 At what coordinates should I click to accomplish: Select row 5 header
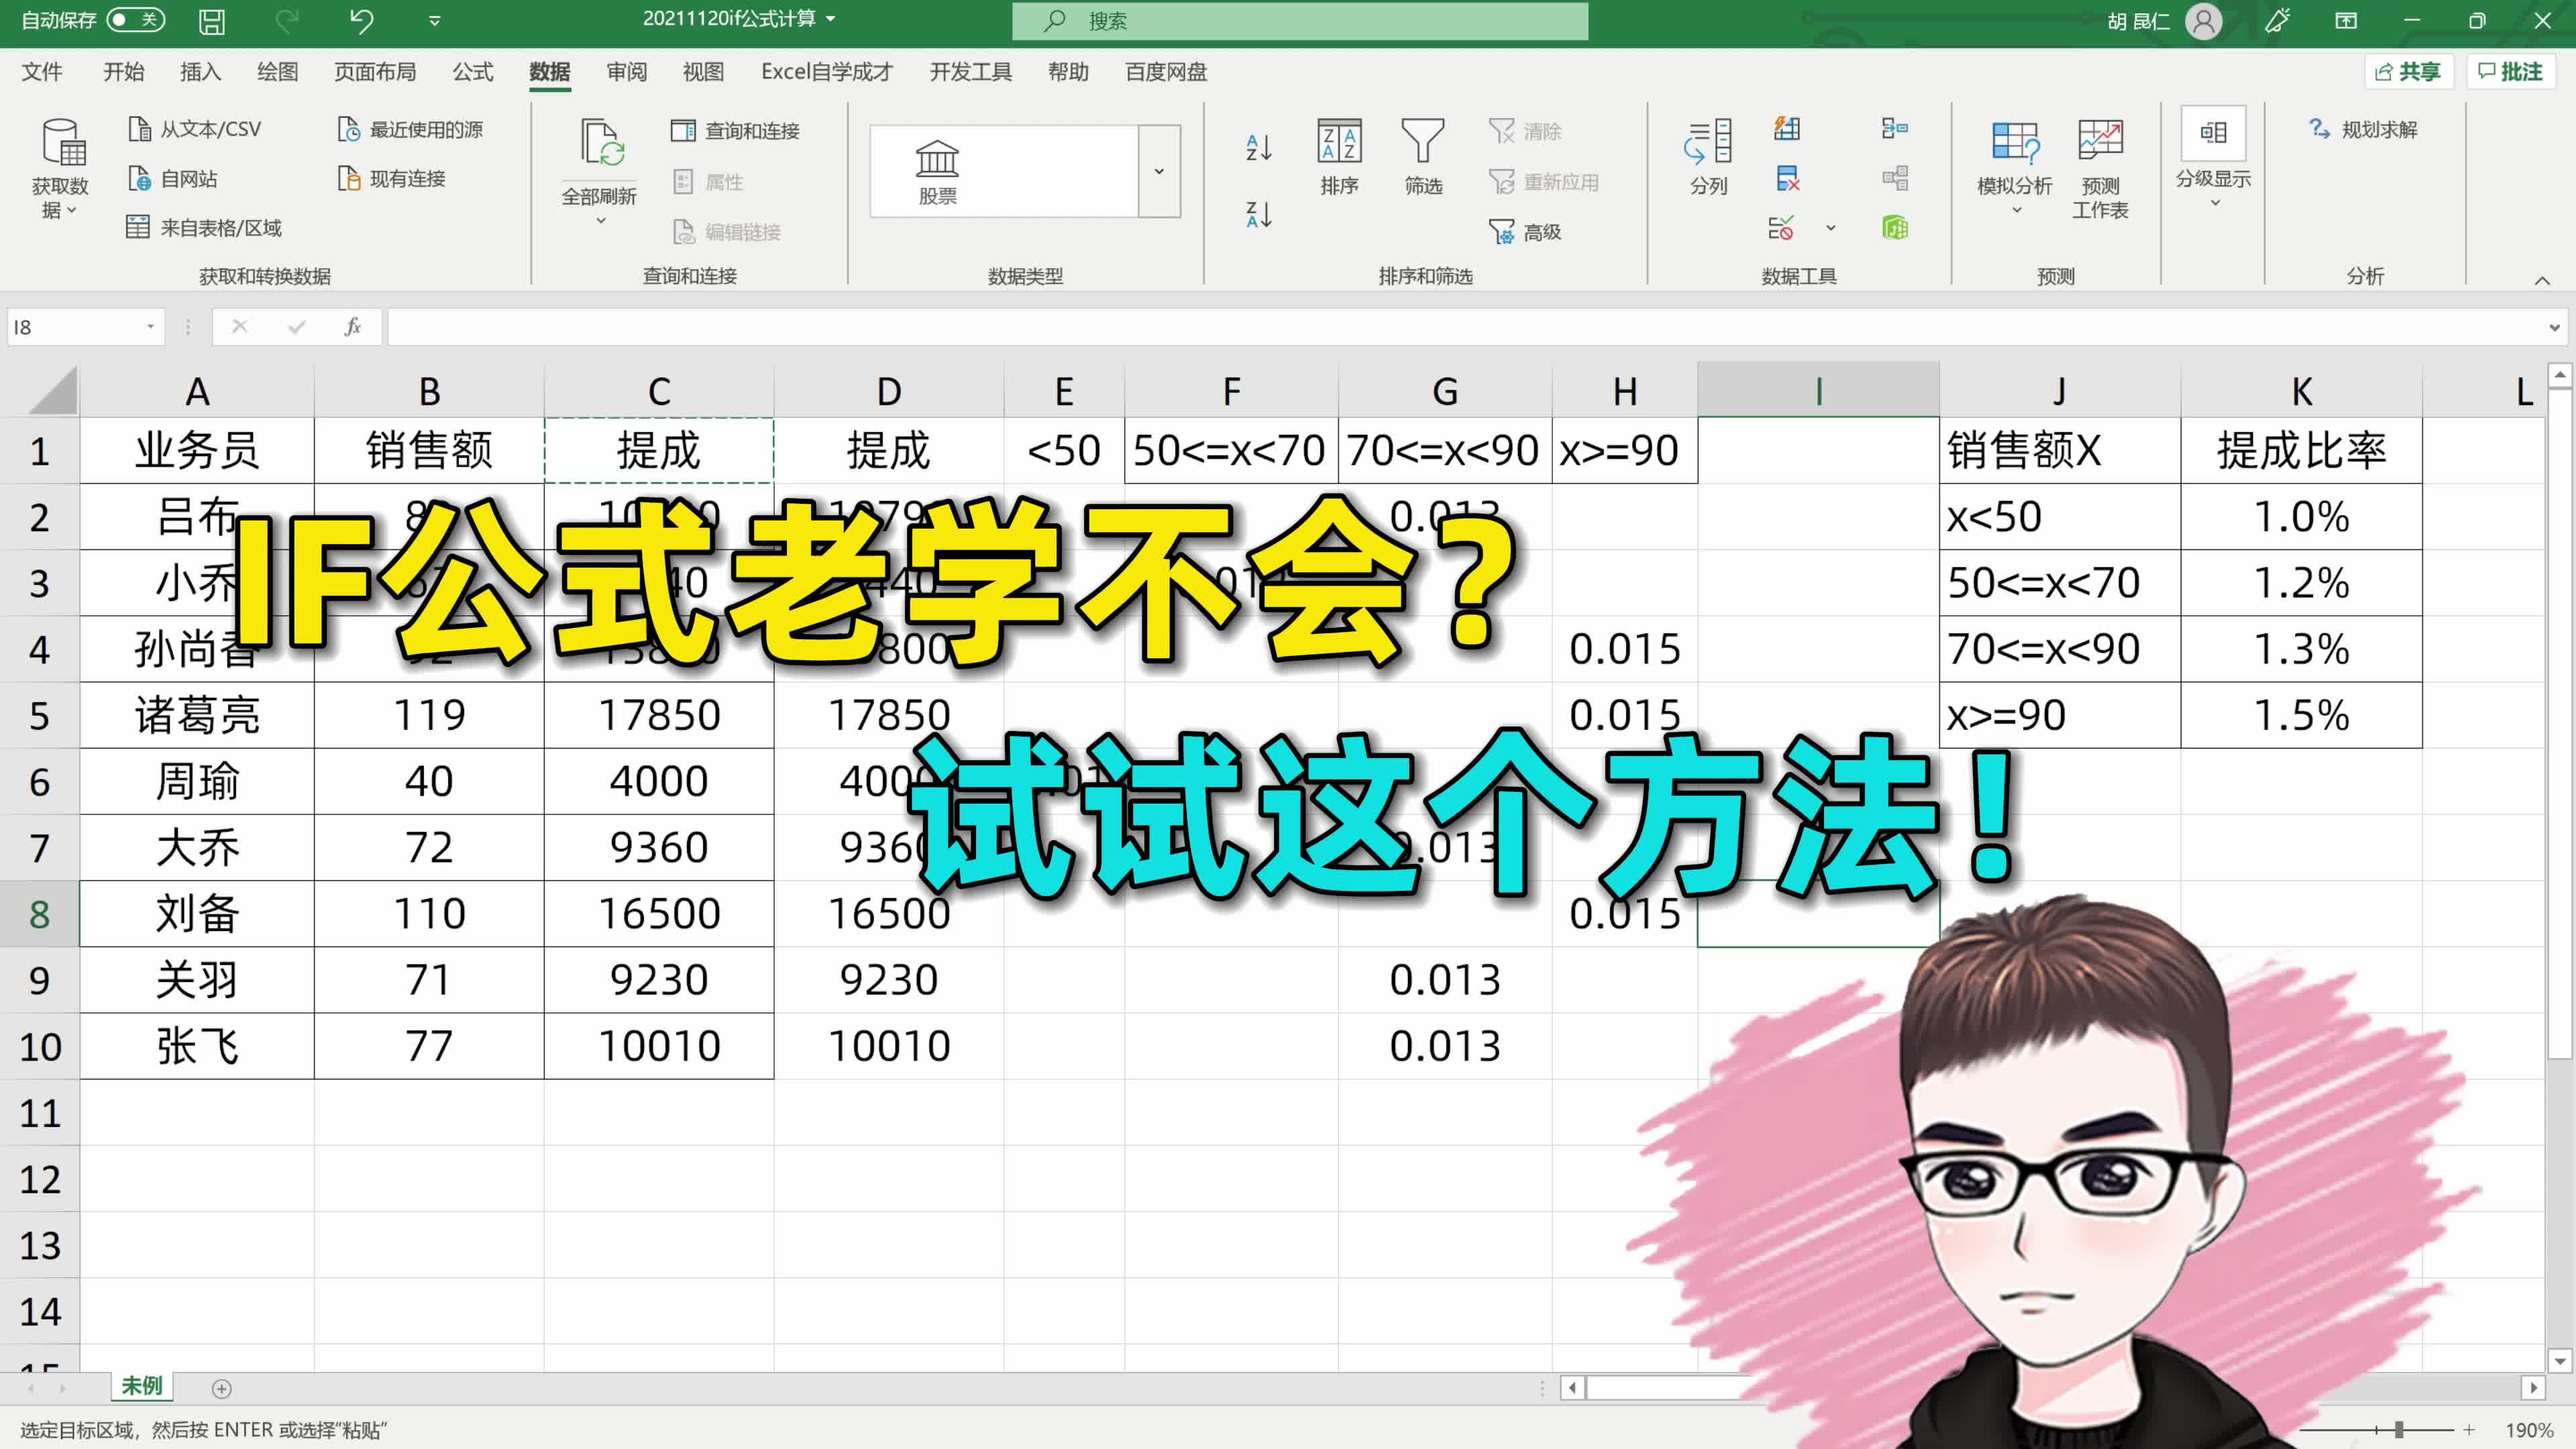(39, 715)
